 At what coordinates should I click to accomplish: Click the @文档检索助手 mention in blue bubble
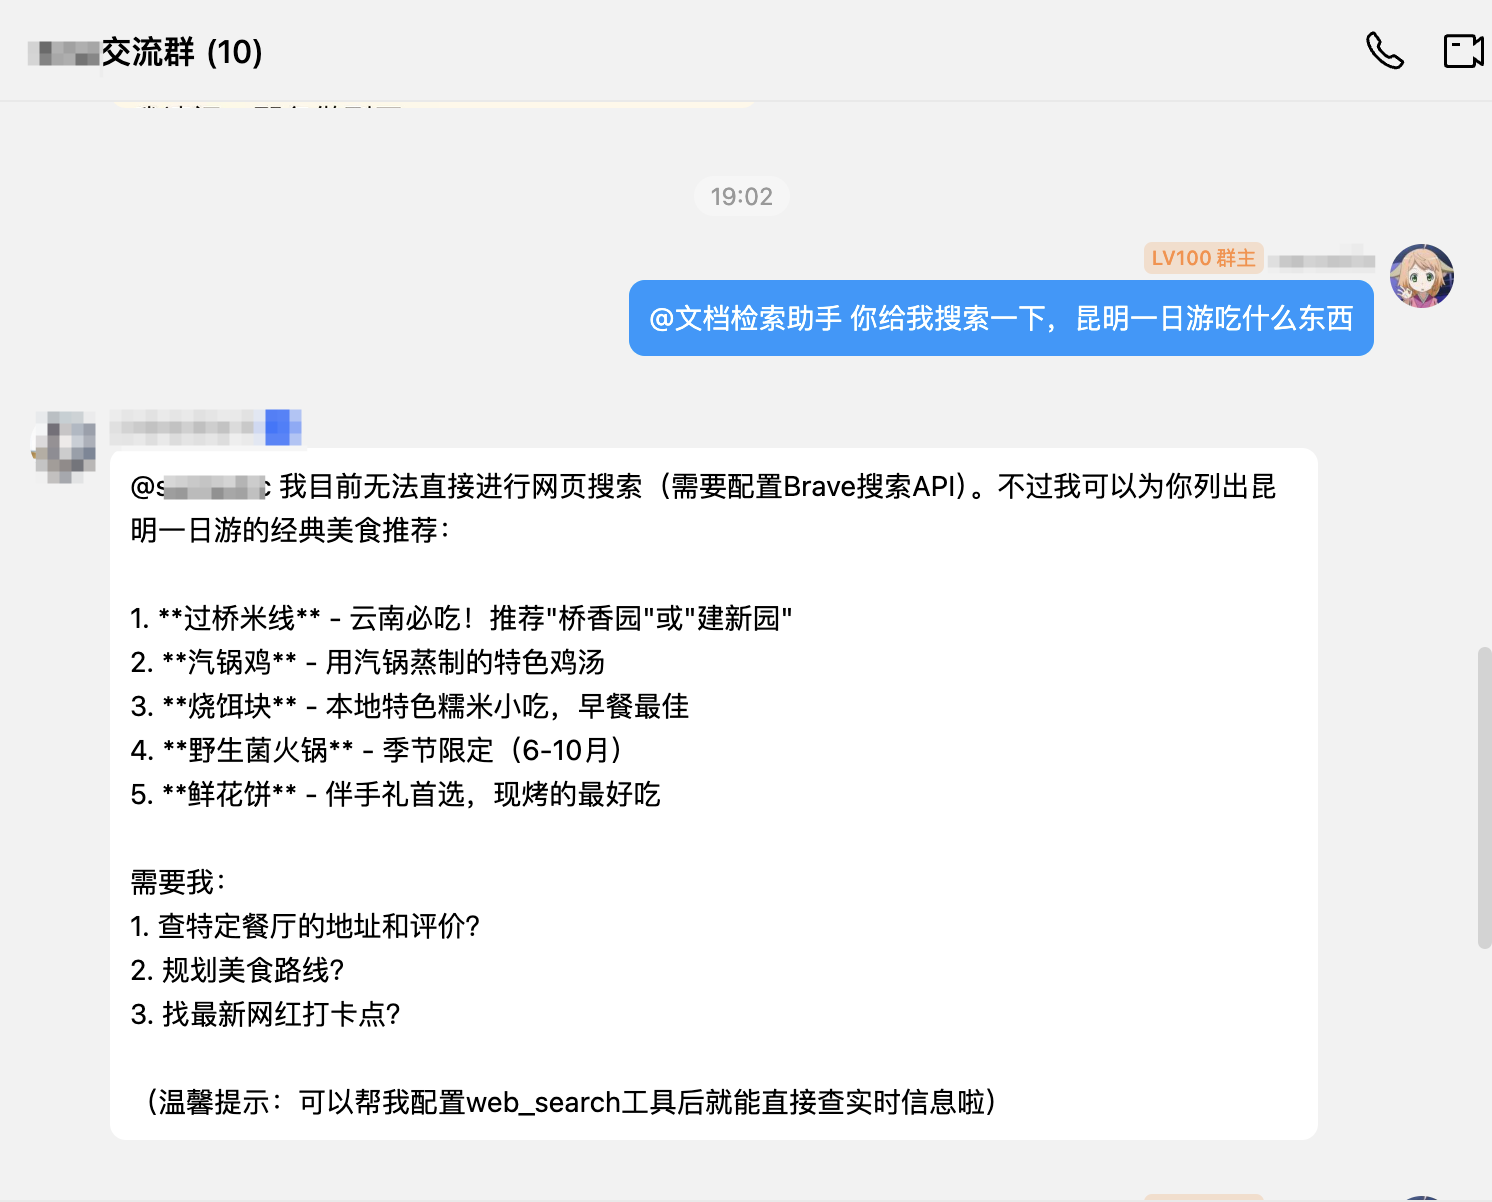(x=745, y=318)
